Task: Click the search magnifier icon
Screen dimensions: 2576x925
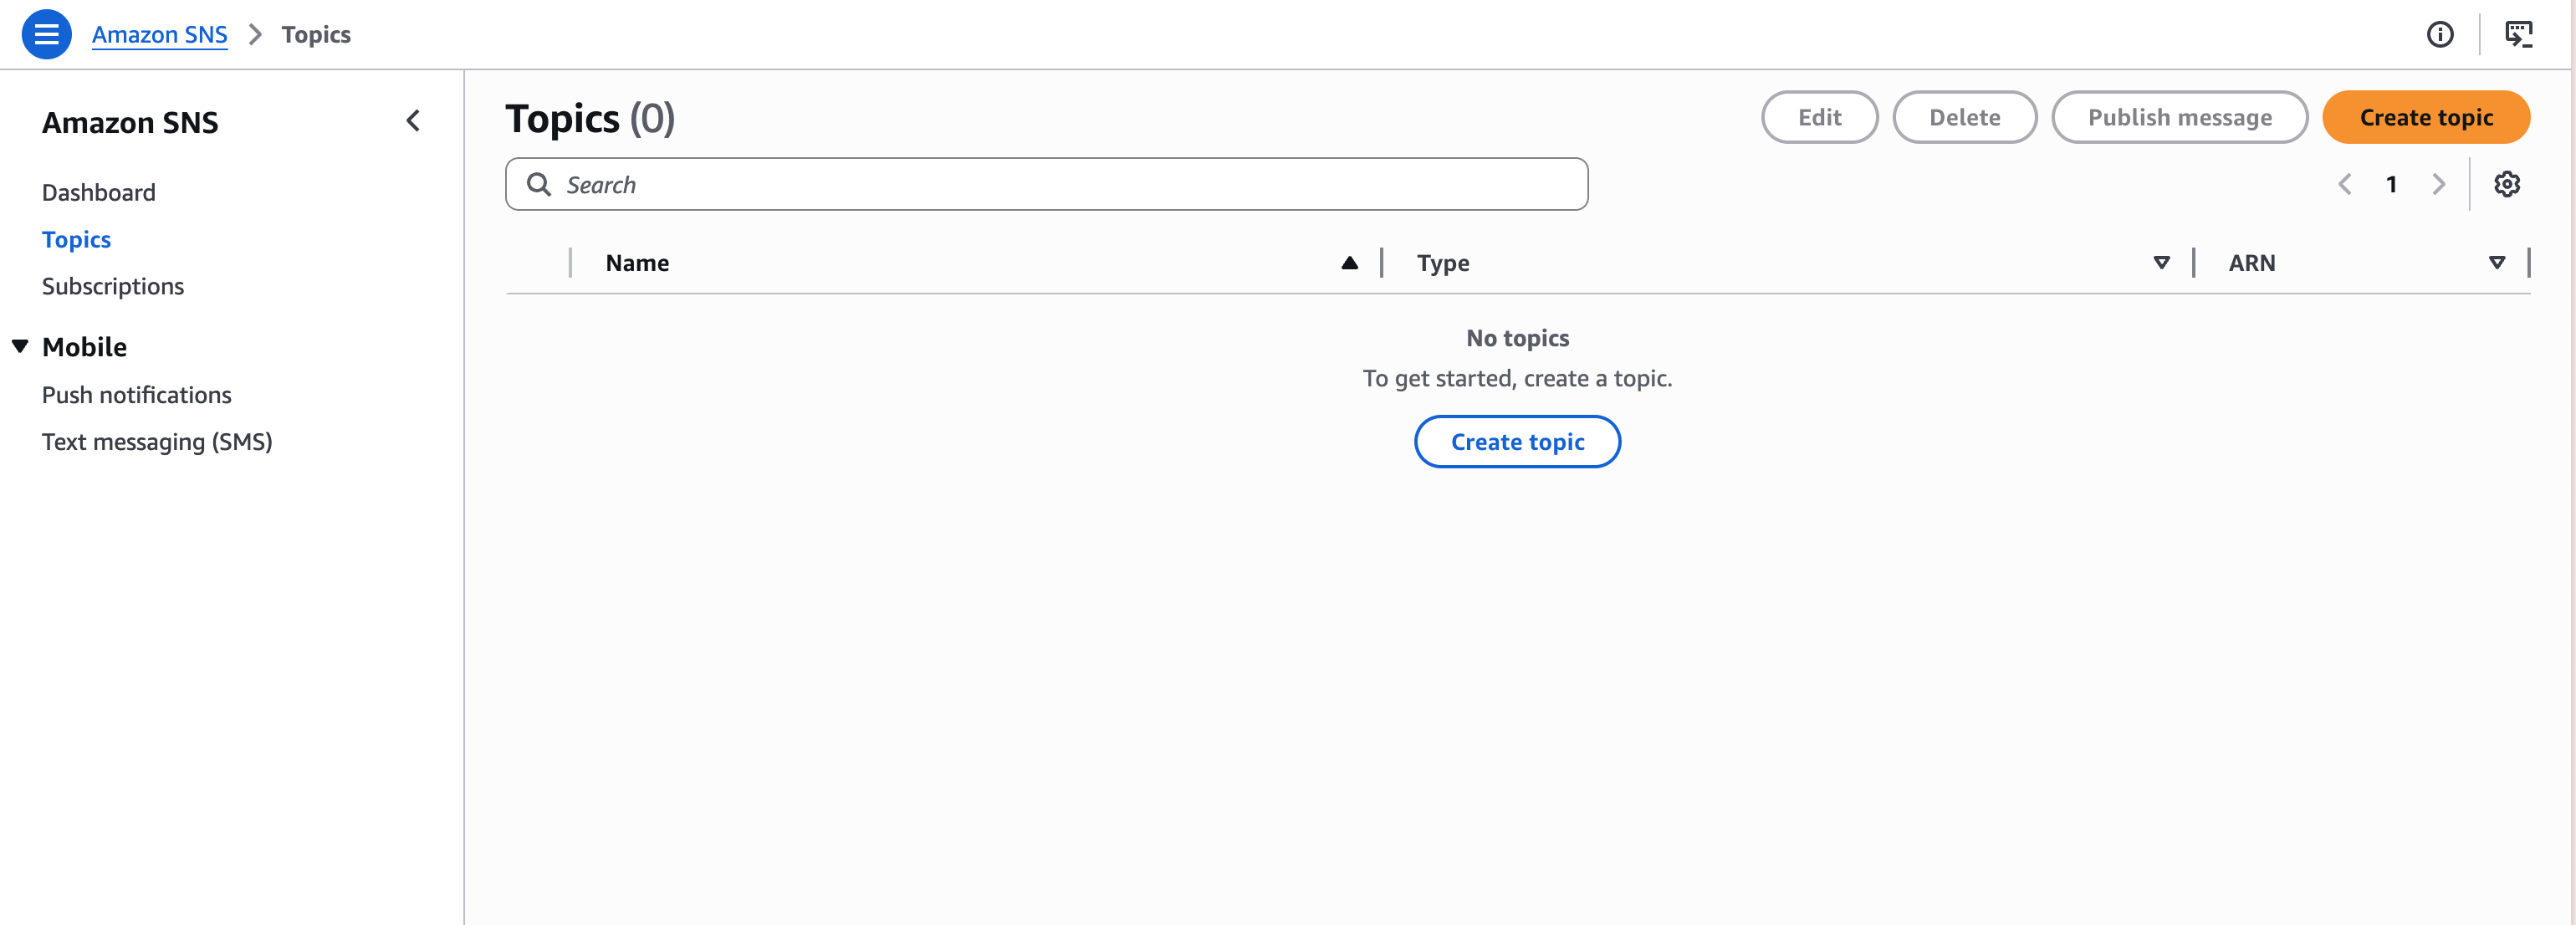Action: point(538,184)
